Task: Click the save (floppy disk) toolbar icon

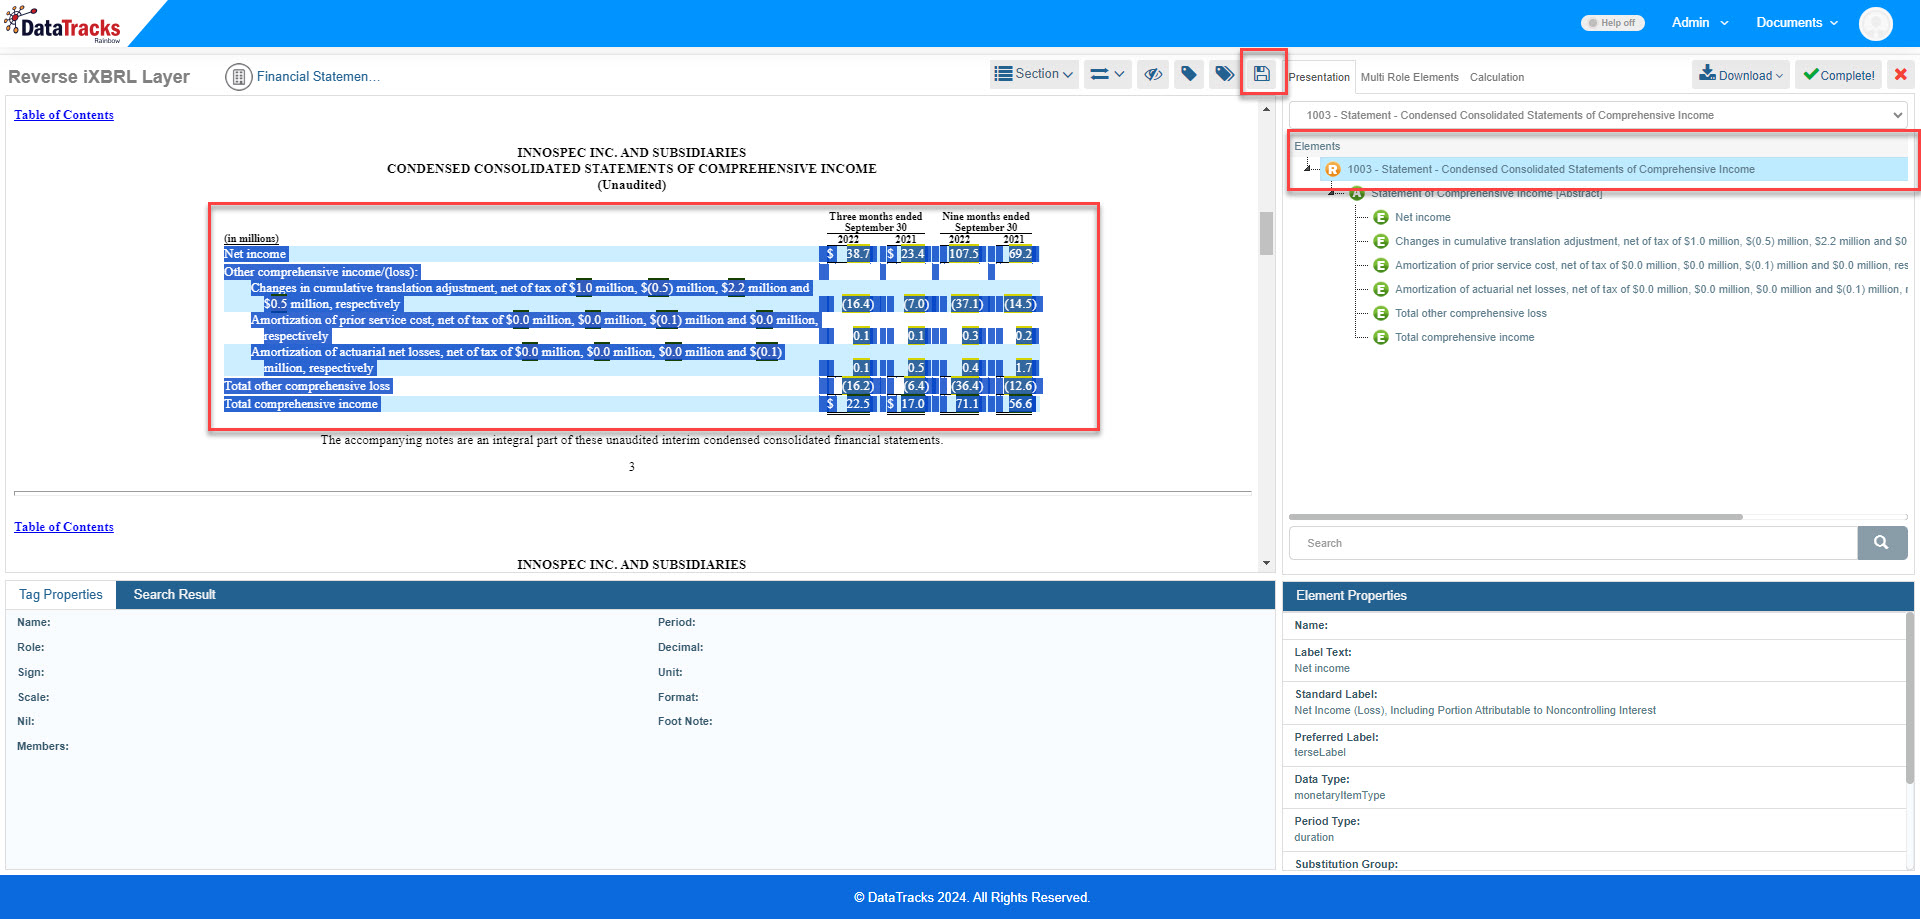Action: tap(1262, 74)
